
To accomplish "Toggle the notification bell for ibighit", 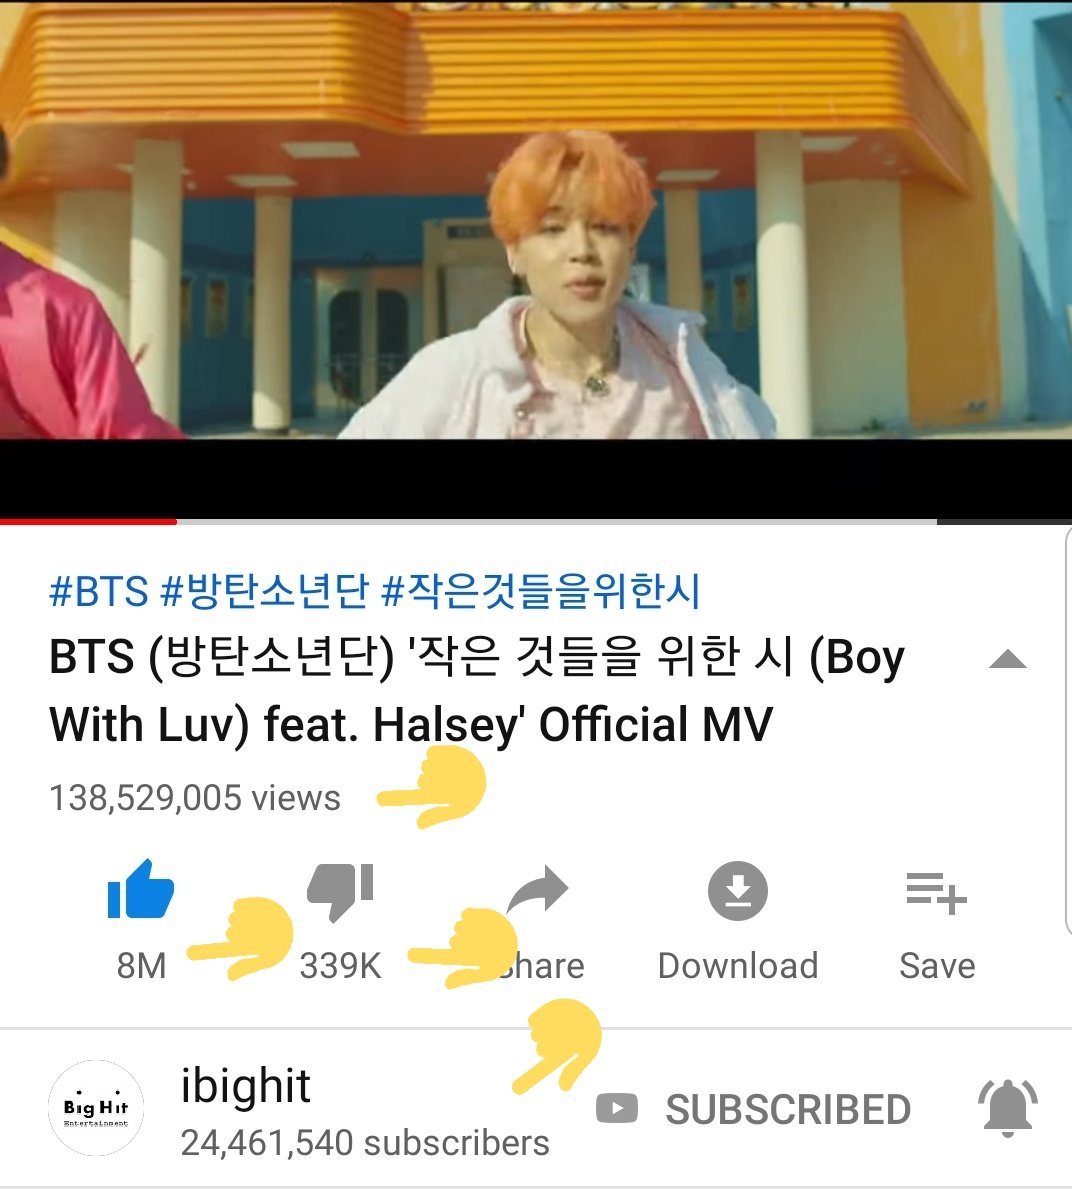I will coord(1008,1109).
